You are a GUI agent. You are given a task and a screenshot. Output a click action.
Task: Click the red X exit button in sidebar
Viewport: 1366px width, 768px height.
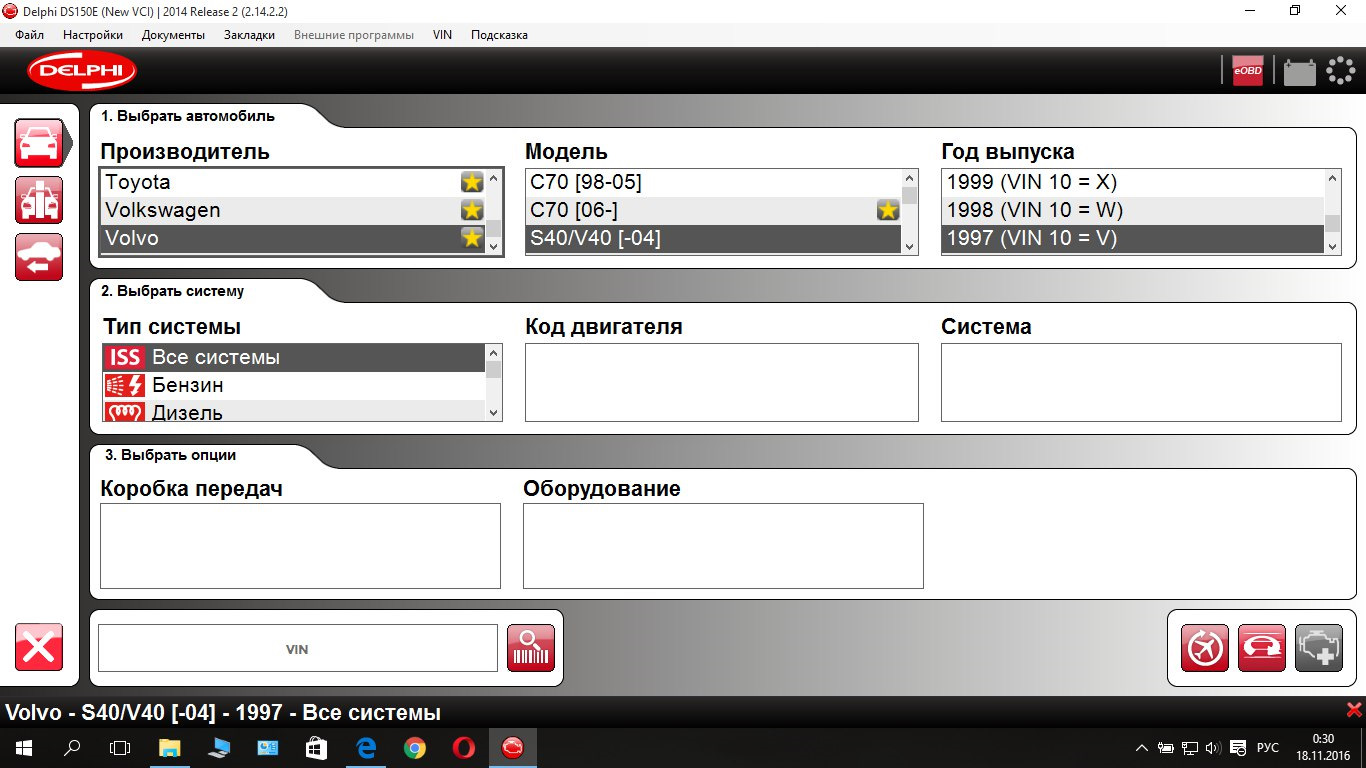click(x=39, y=647)
